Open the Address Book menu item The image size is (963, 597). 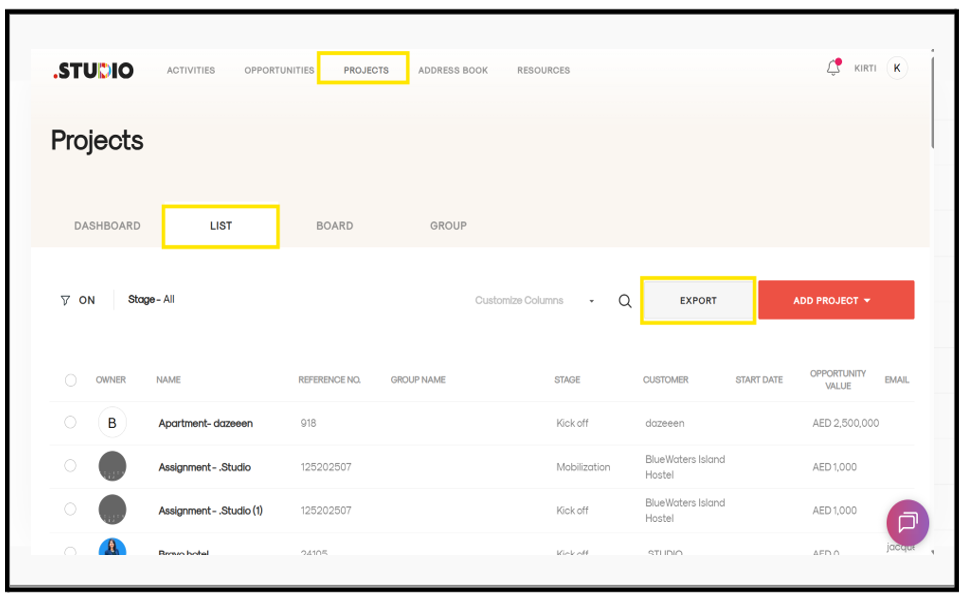point(453,70)
